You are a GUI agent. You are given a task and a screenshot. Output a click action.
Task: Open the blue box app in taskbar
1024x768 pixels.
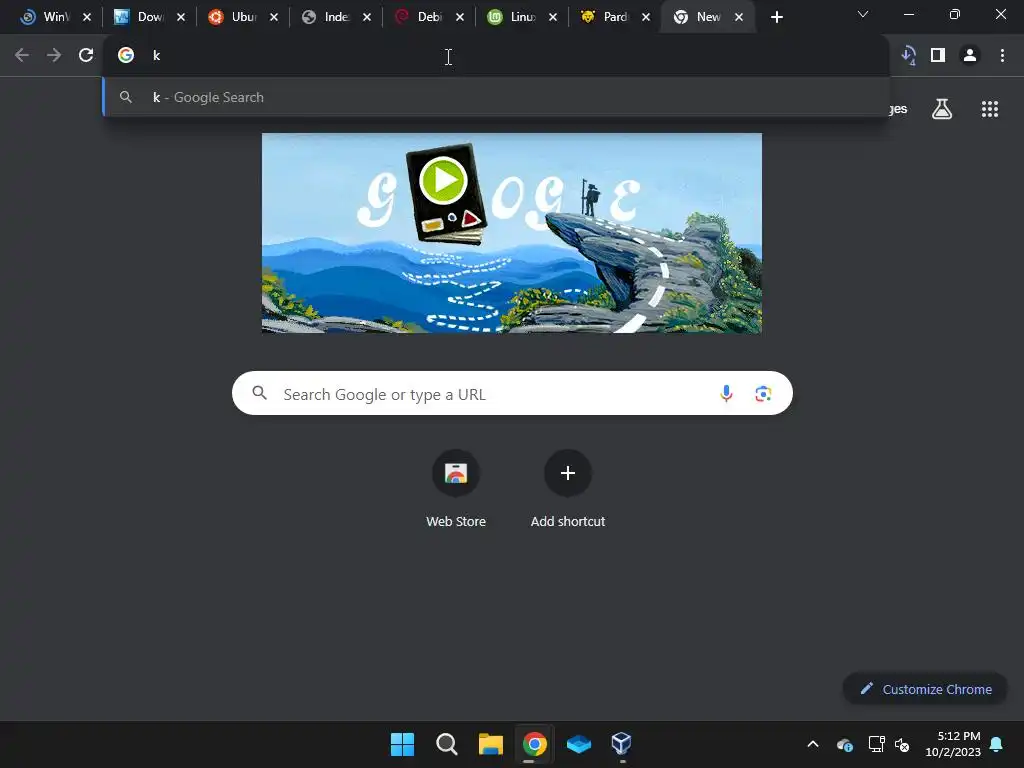(579, 744)
